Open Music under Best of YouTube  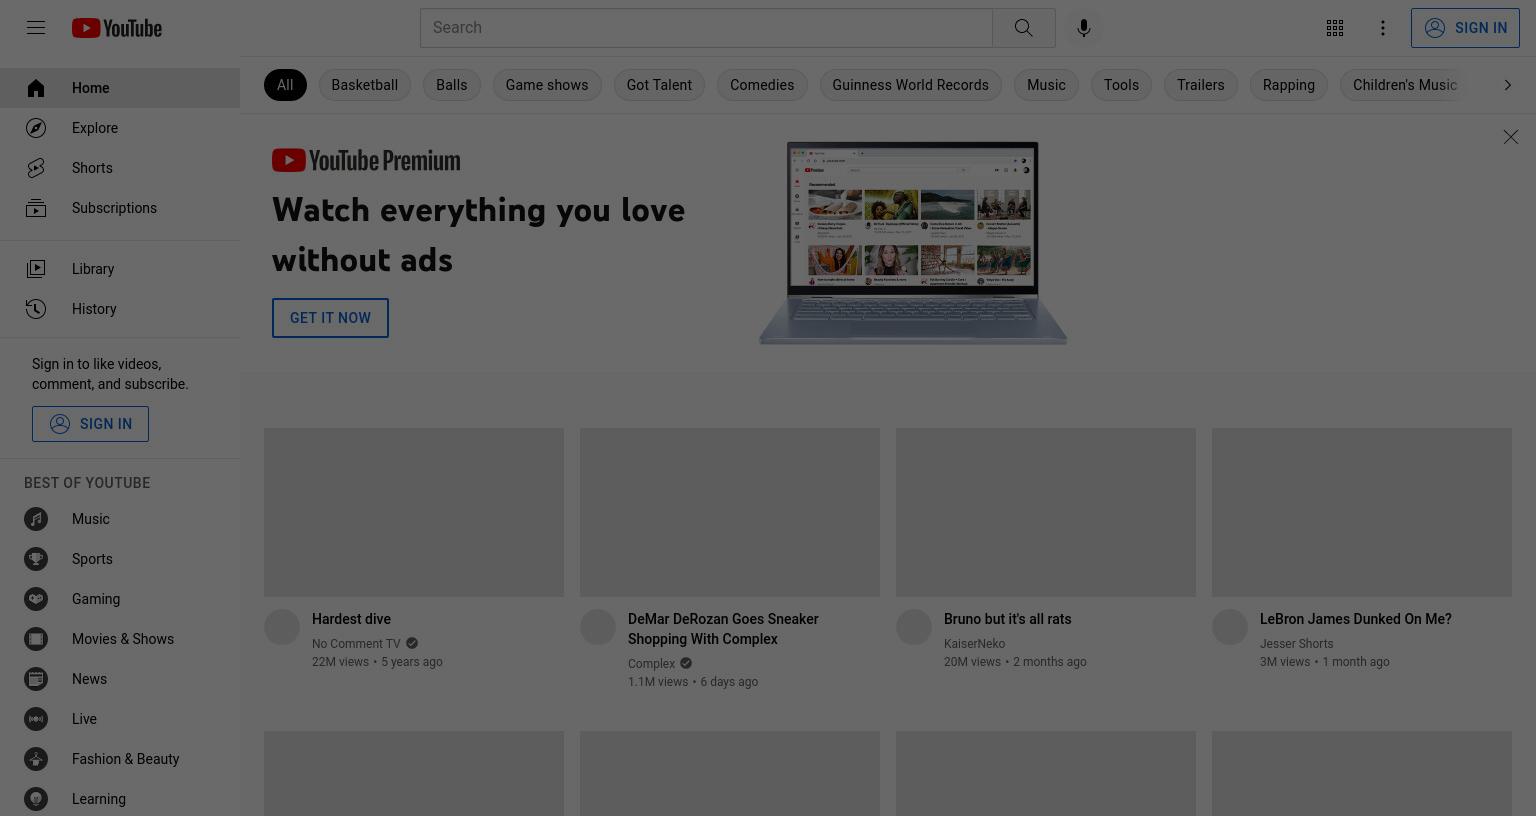pyautogui.click(x=120, y=519)
